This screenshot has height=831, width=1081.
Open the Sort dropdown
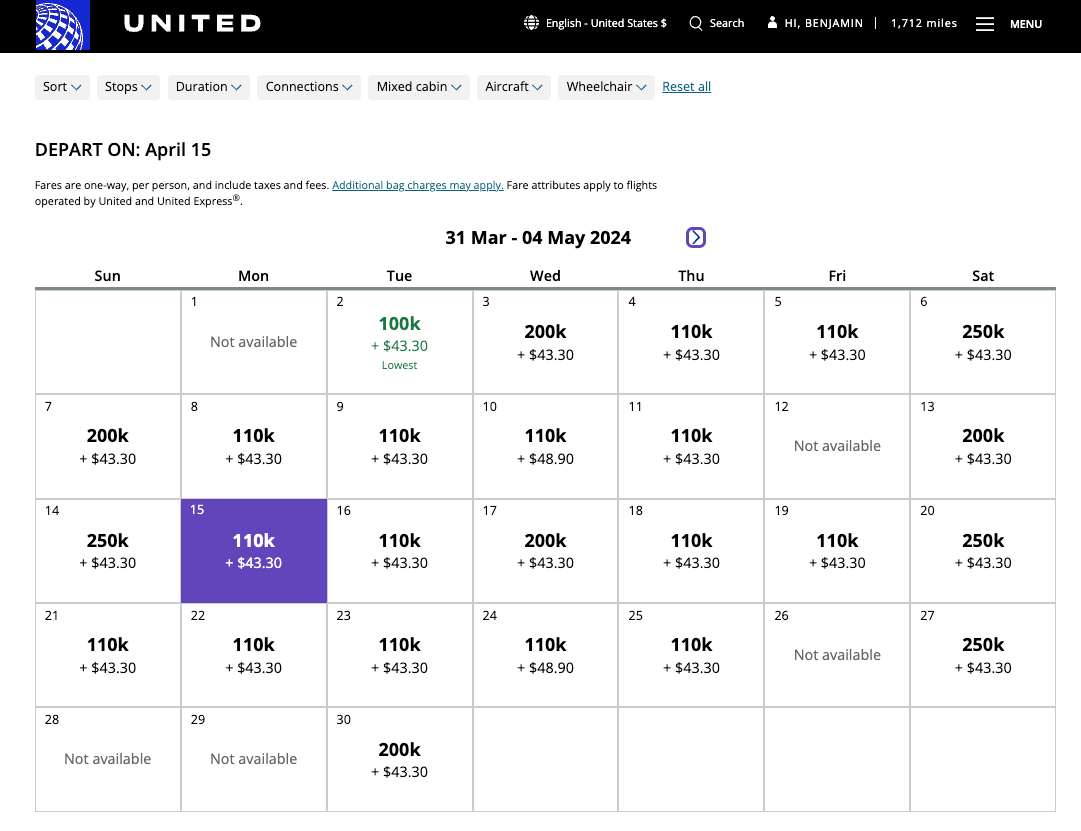pyautogui.click(x=62, y=87)
